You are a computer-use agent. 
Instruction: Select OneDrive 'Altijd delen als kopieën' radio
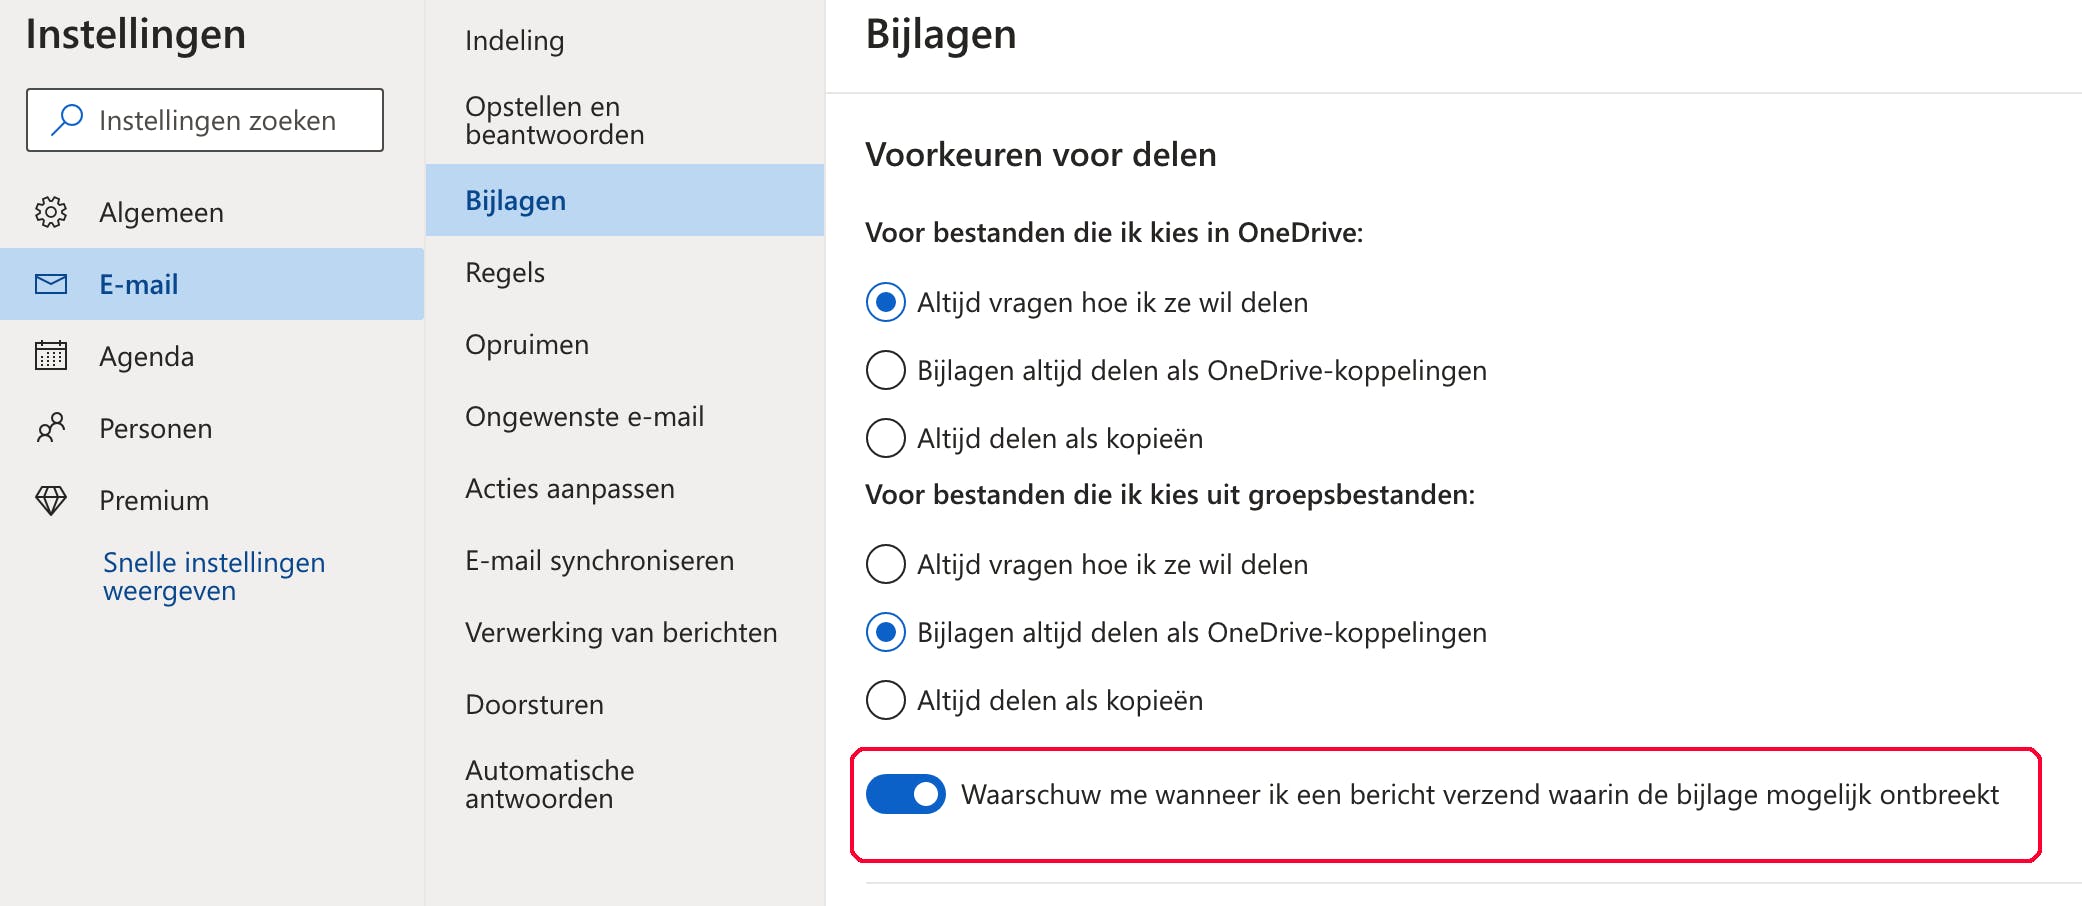coord(886,438)
